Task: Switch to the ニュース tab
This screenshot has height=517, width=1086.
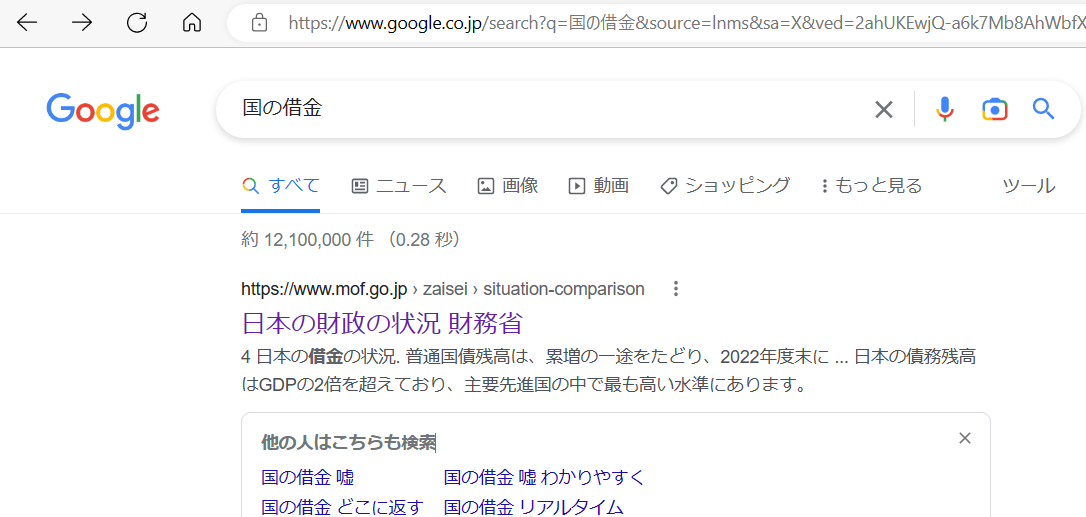Action: tap(399, 186)
